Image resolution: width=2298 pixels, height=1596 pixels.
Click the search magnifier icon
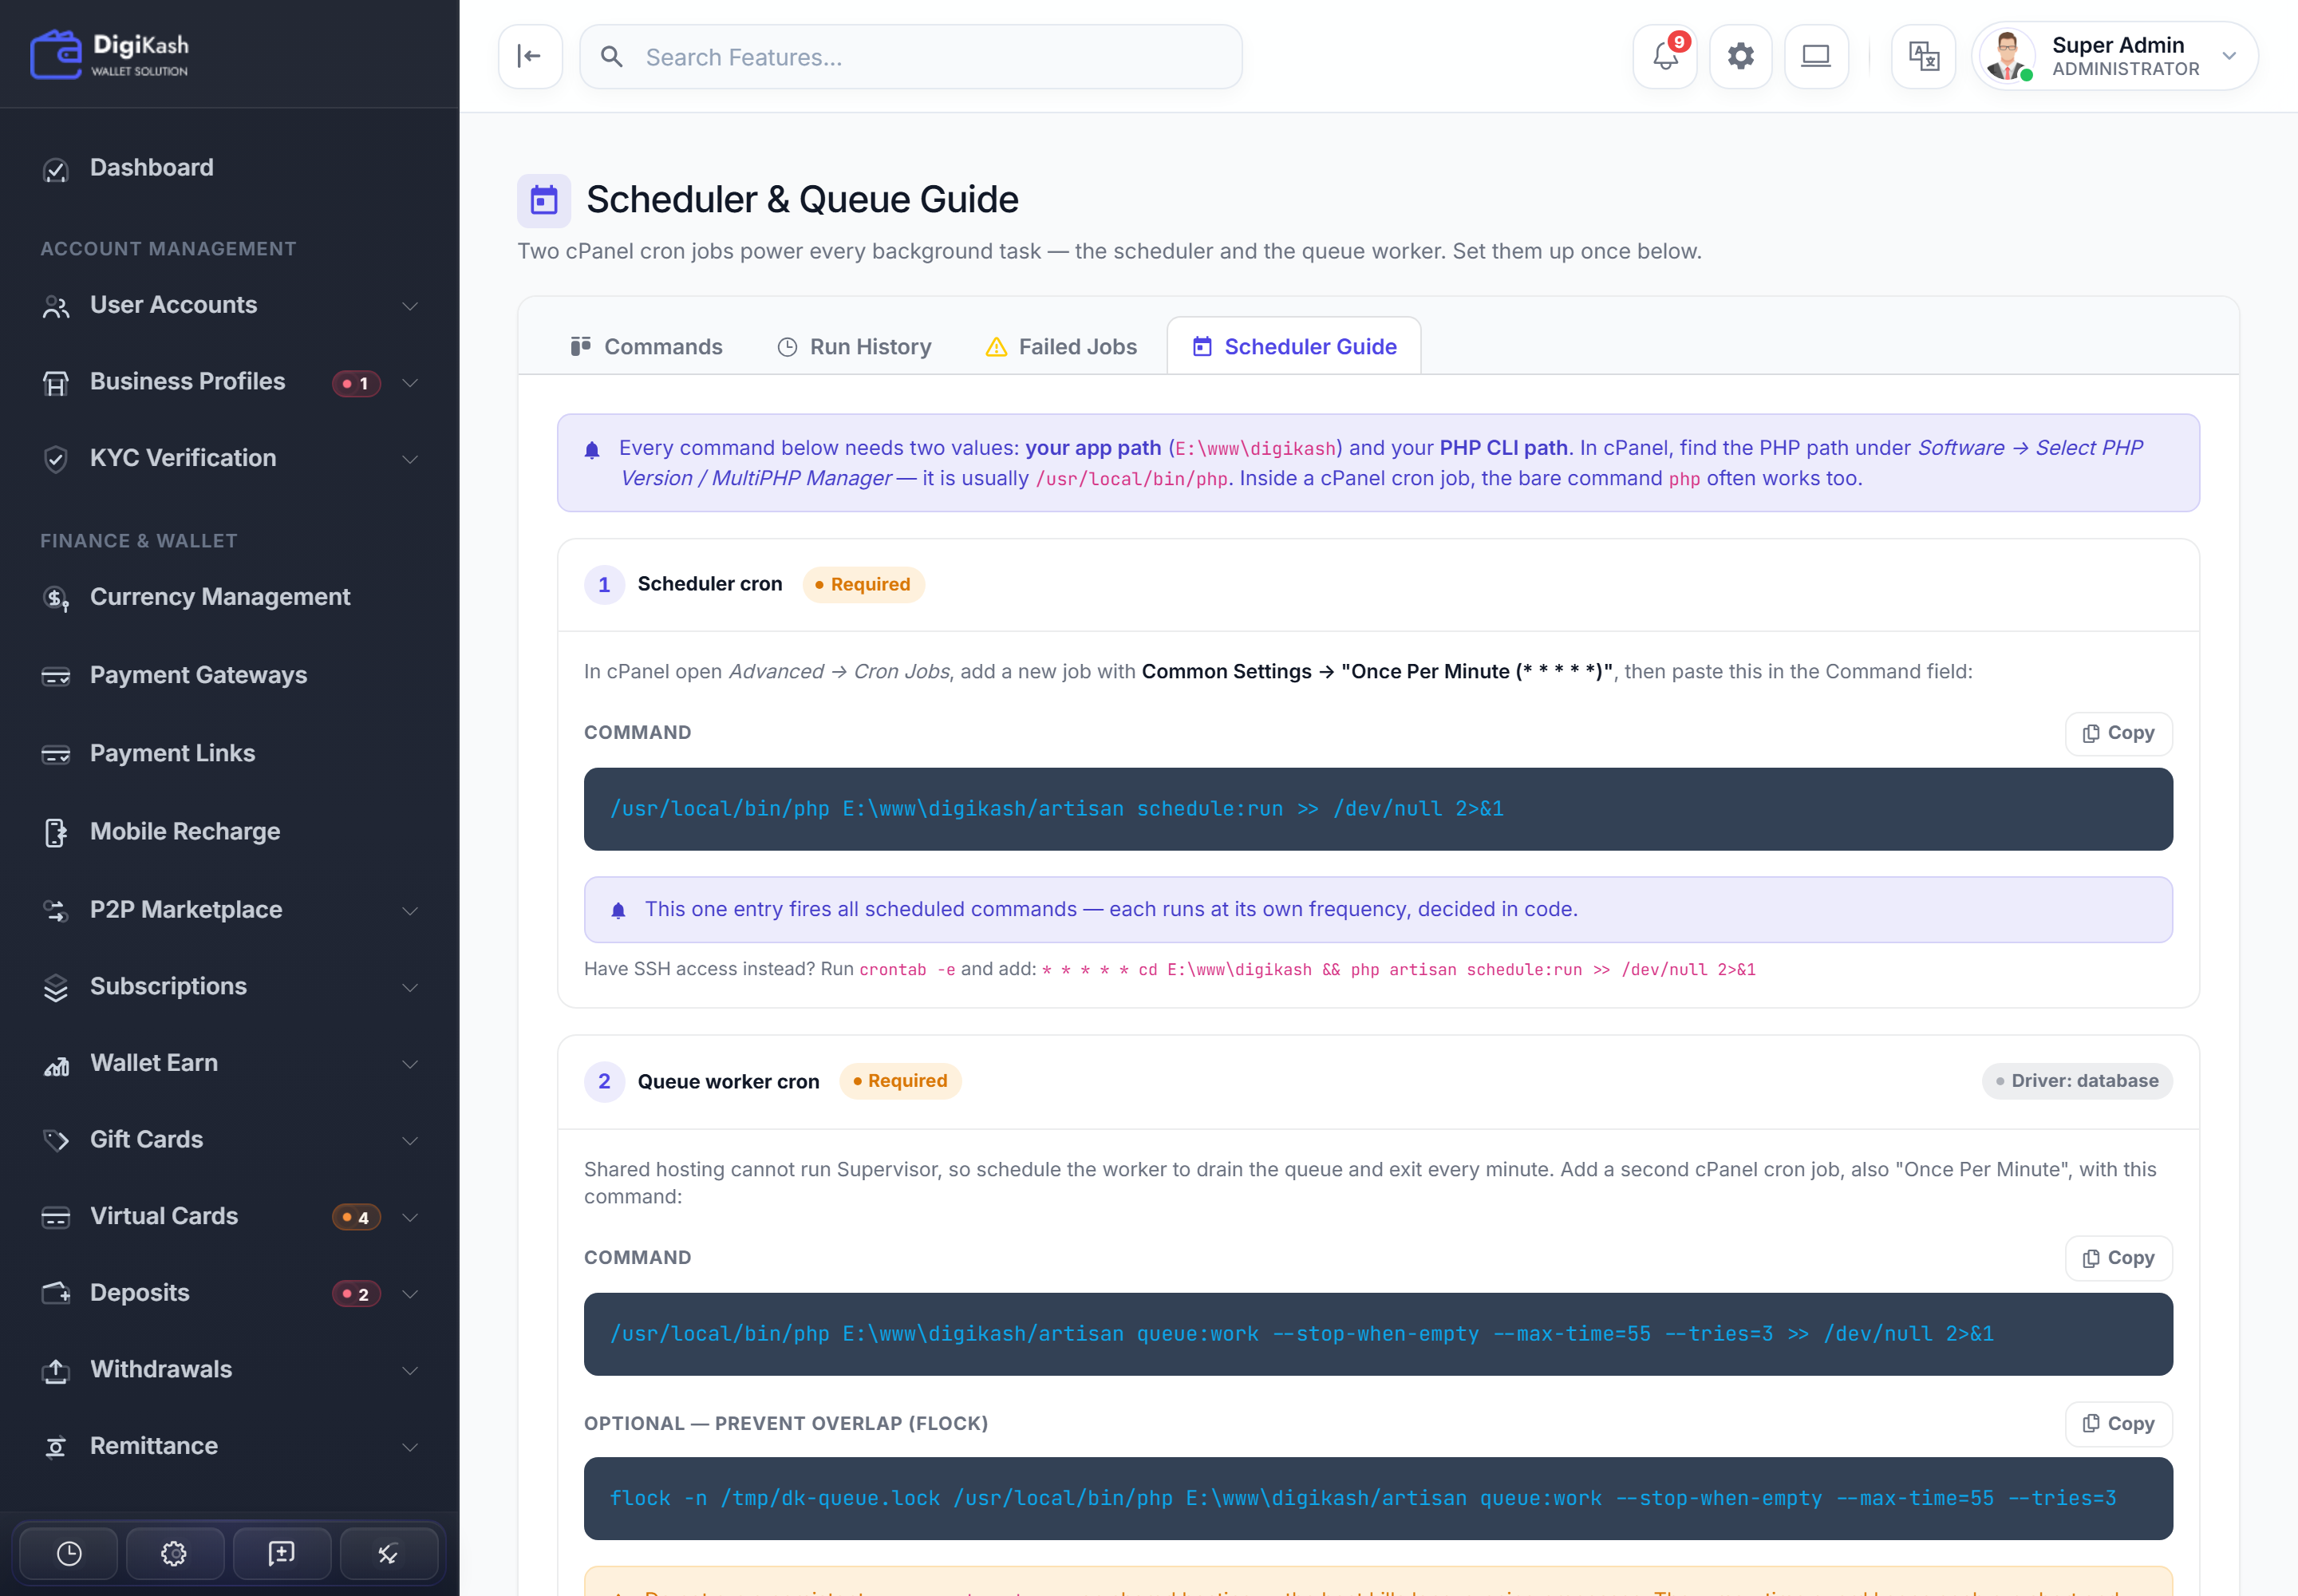612,57
